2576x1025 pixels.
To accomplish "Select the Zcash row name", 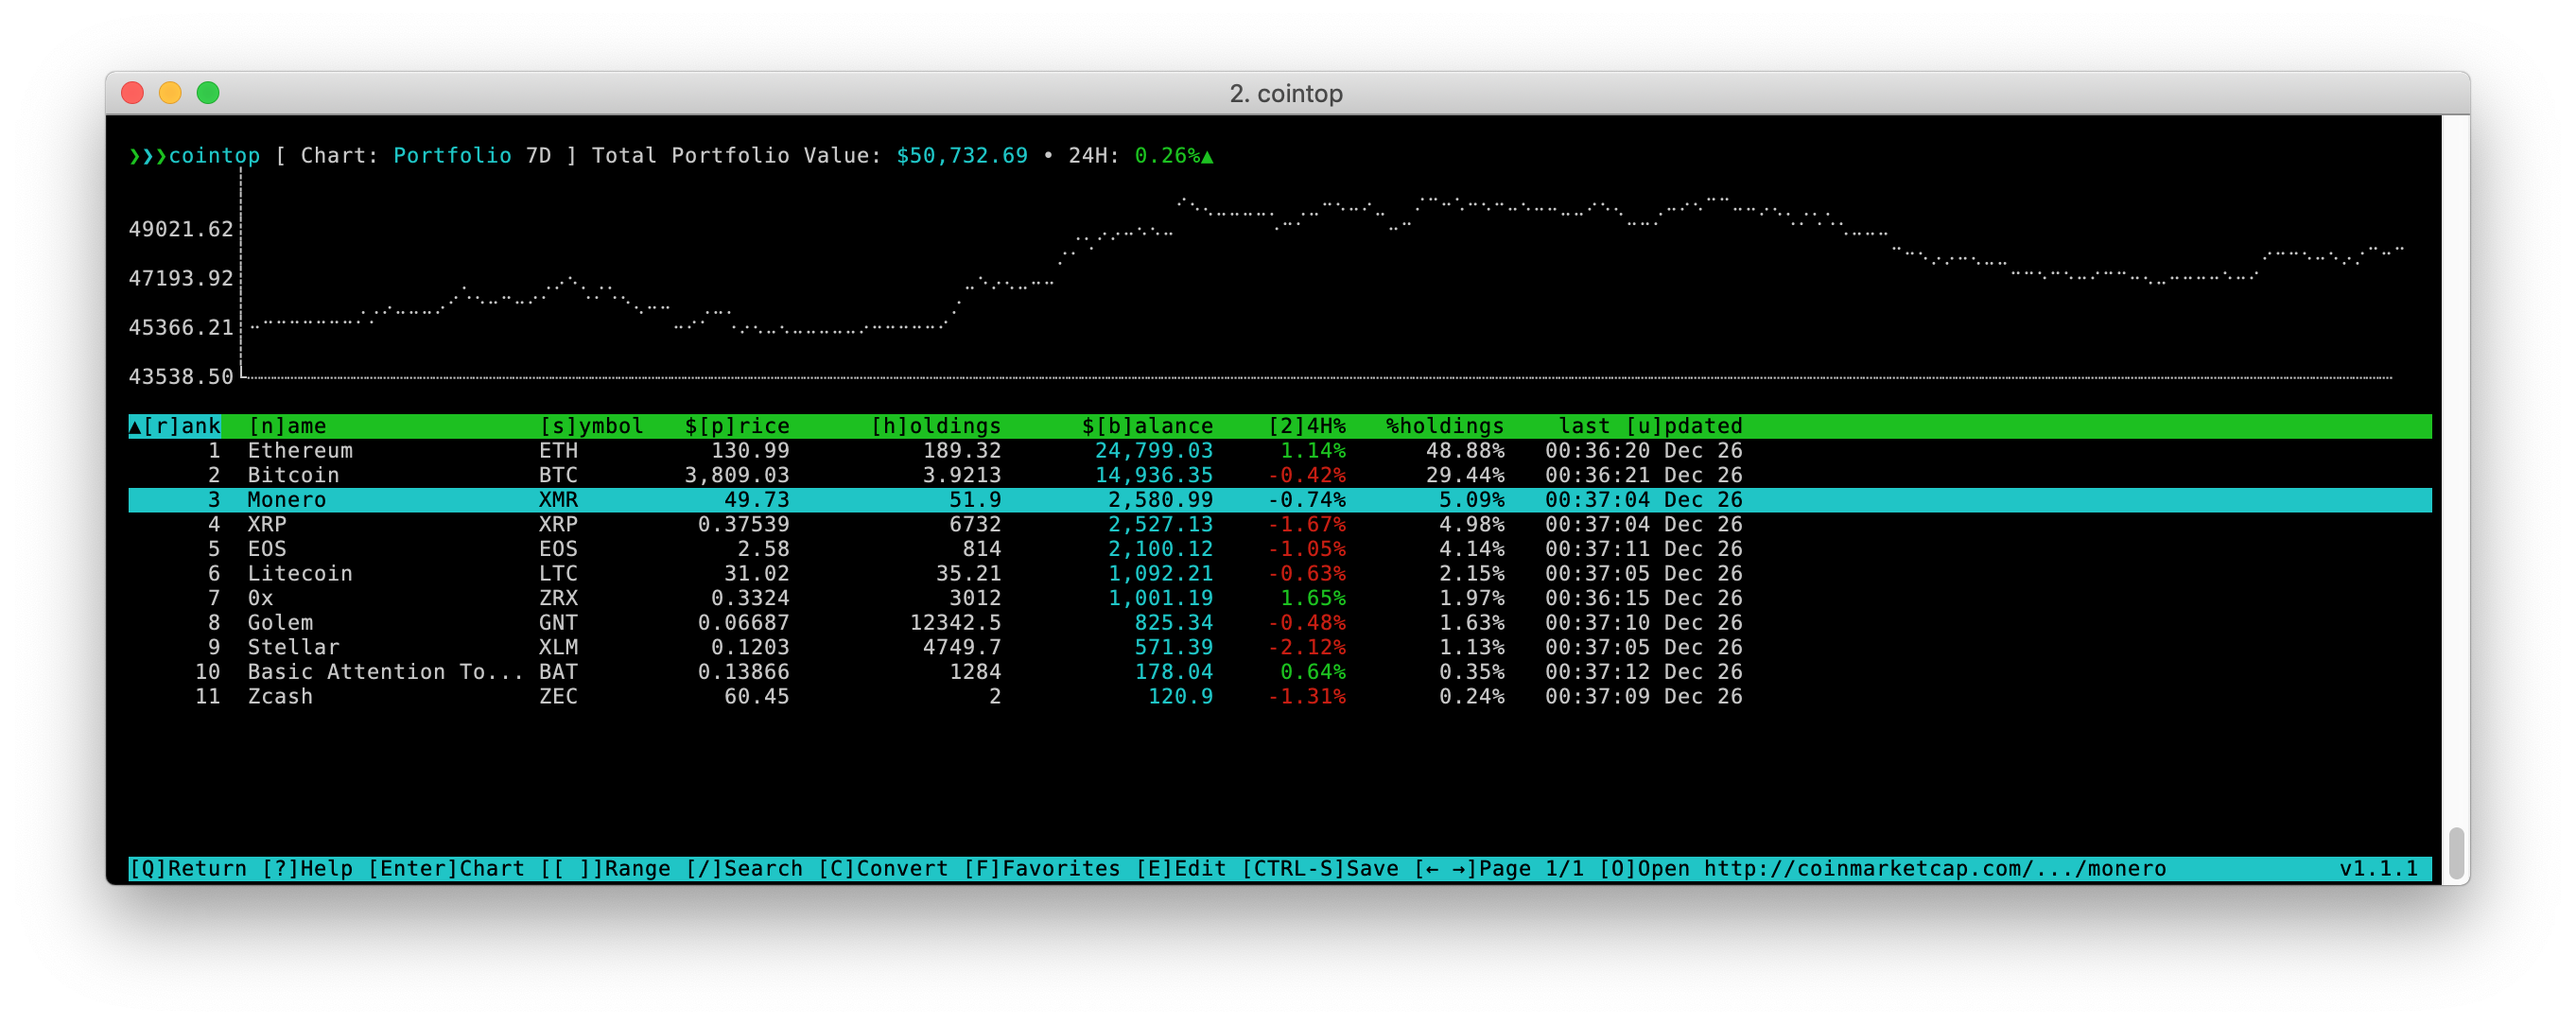I will (280, 697).
